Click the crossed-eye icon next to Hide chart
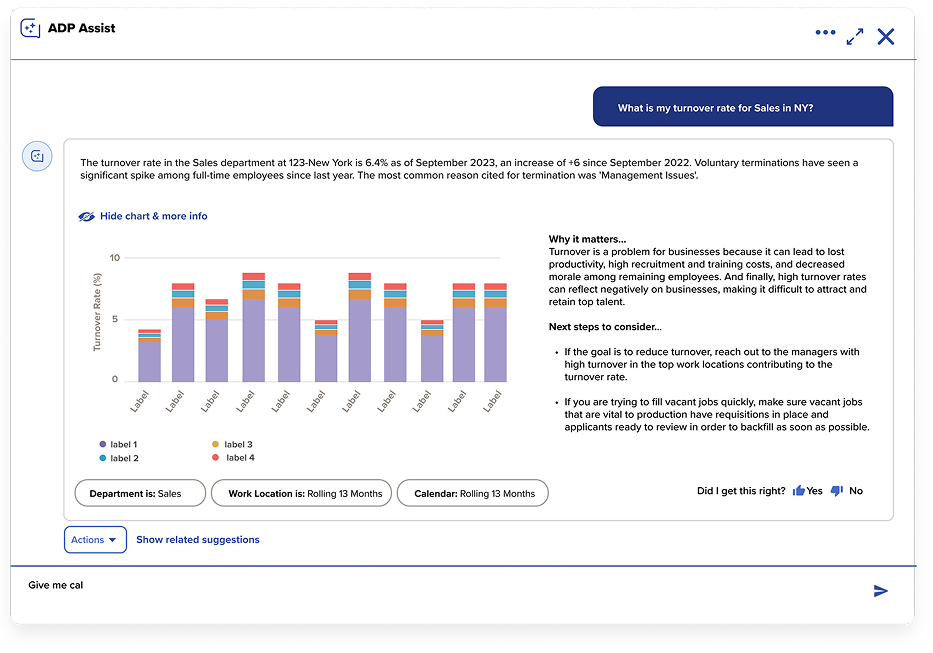 [x=86, y=217]
